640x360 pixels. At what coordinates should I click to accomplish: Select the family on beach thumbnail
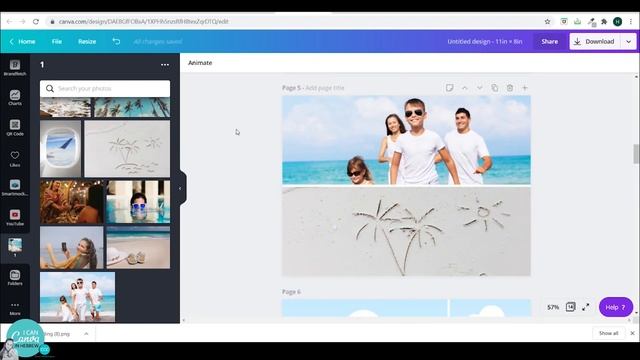coord(77,297)
